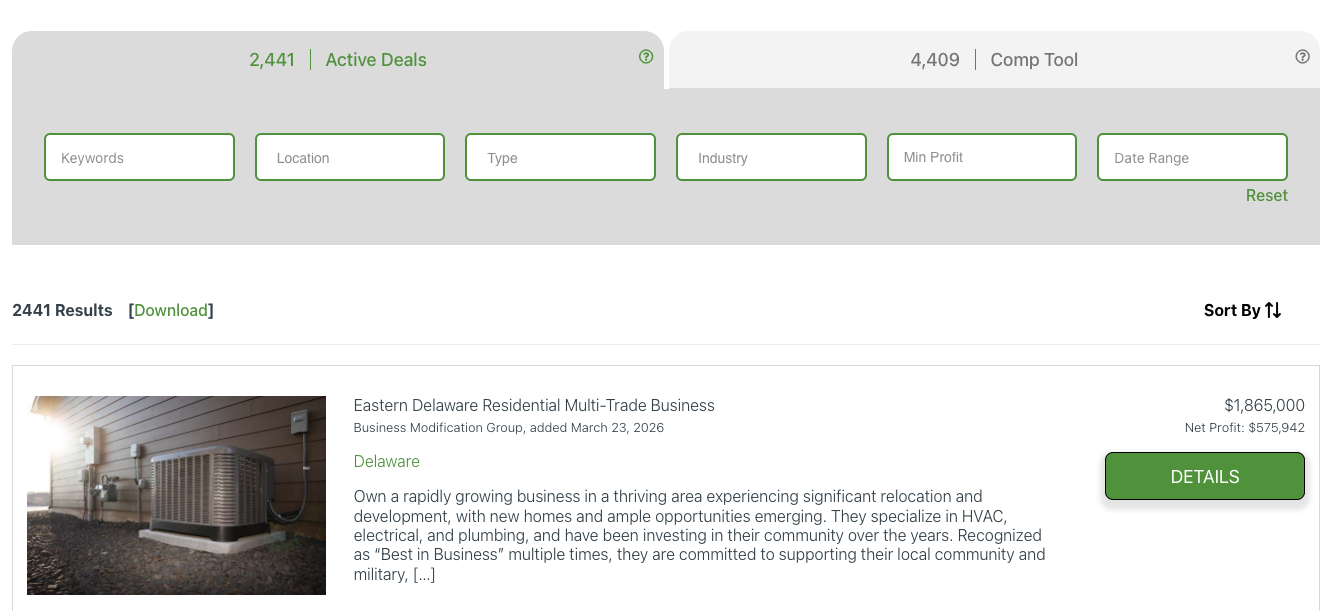Open the Date Range picker
Screen dimensions: 1329x611
(x=1192, y=158)
